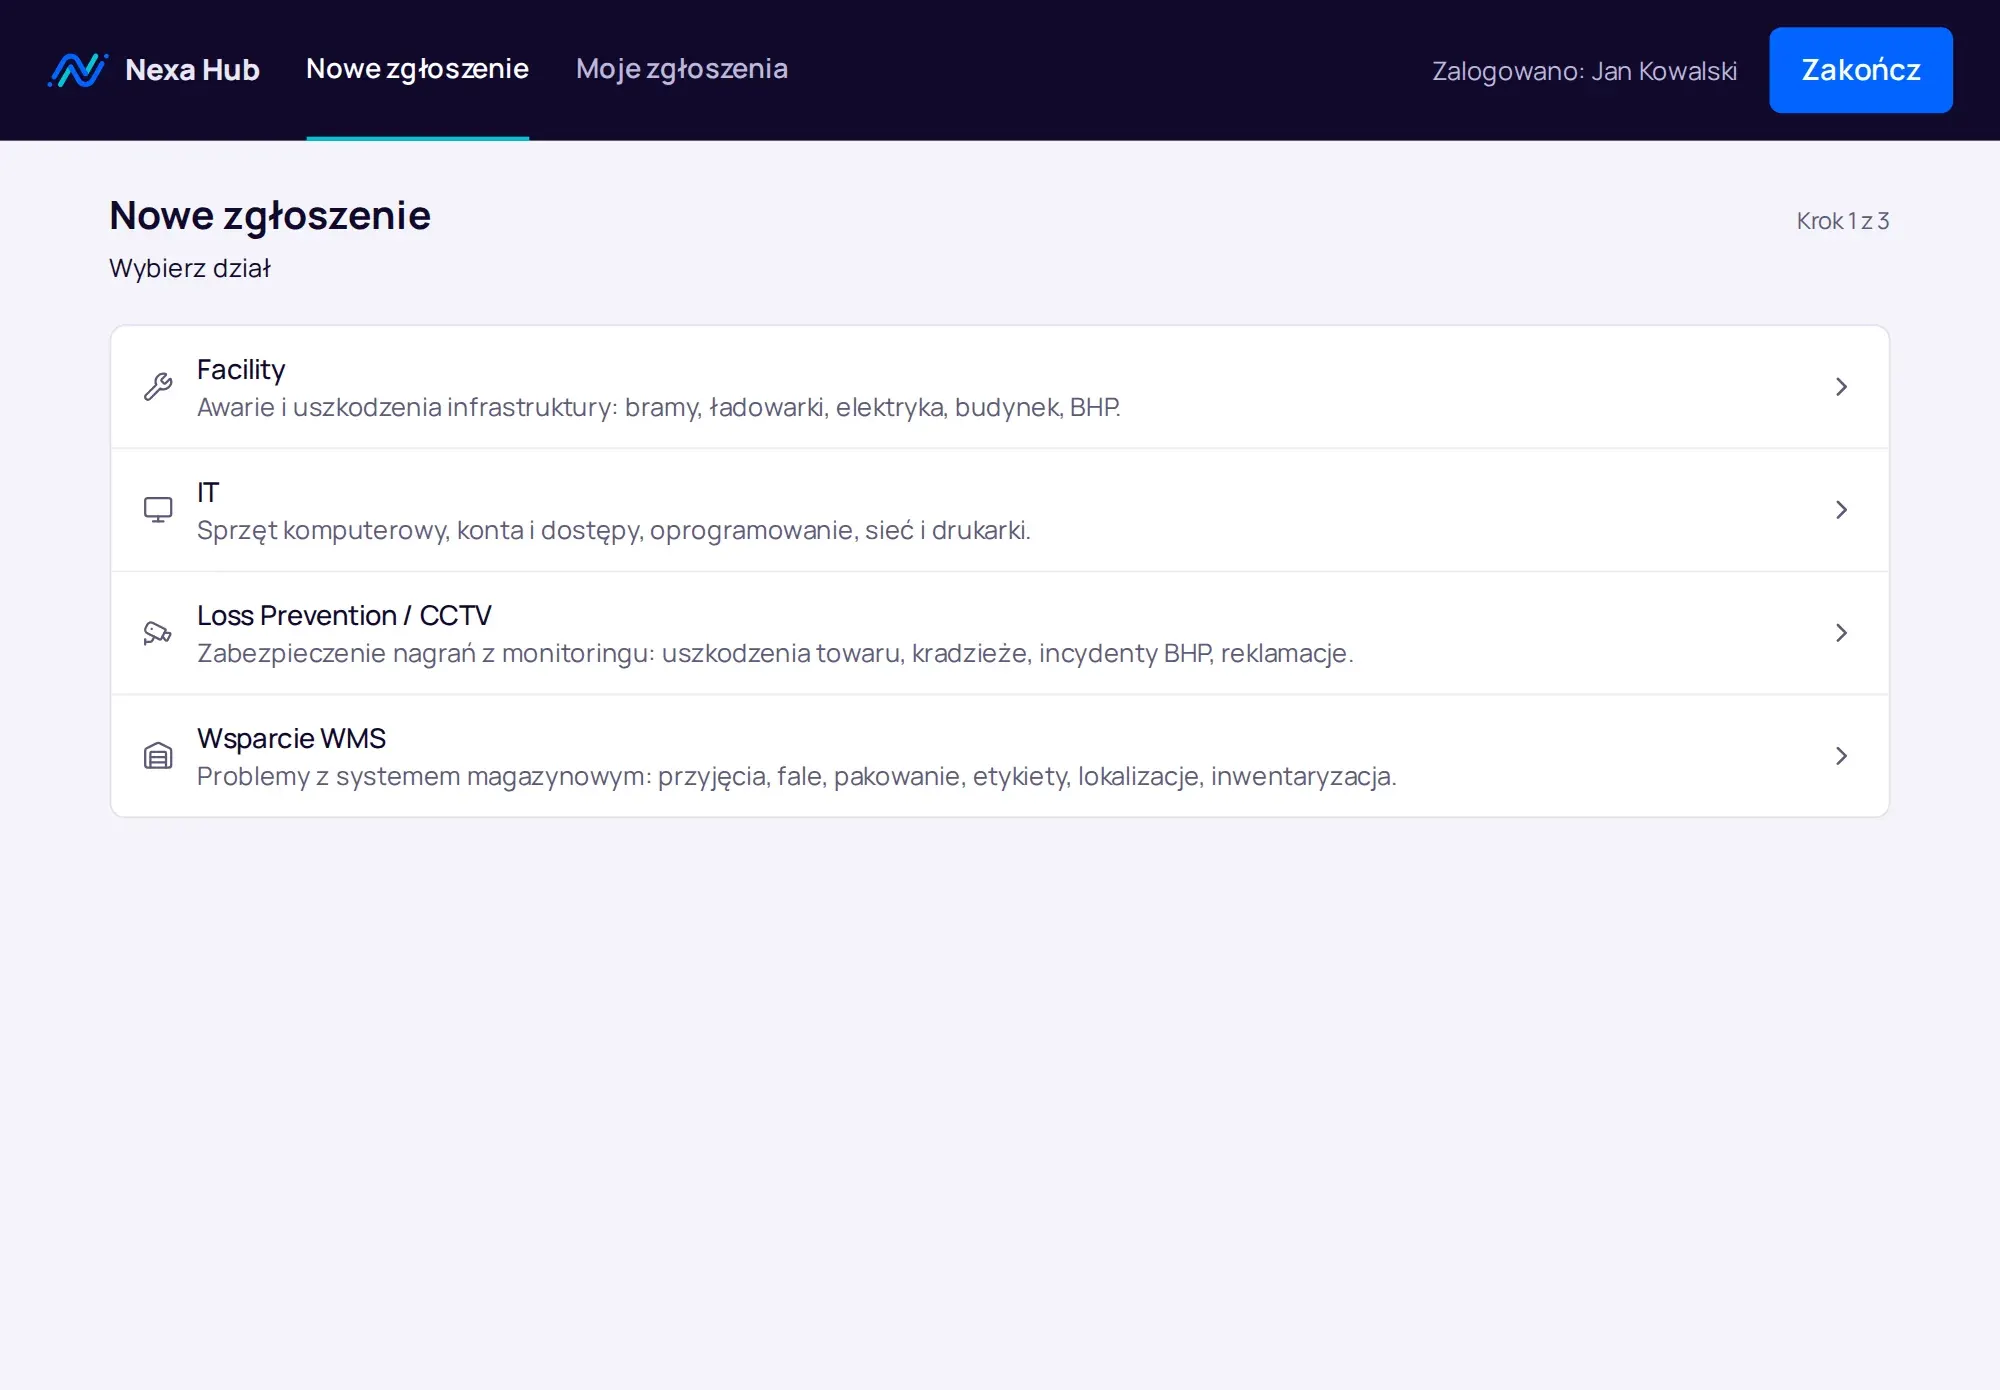The image size is (2000, 1390).
Task: Open Facility via its right chevron
Action: tap(1841, 387)
